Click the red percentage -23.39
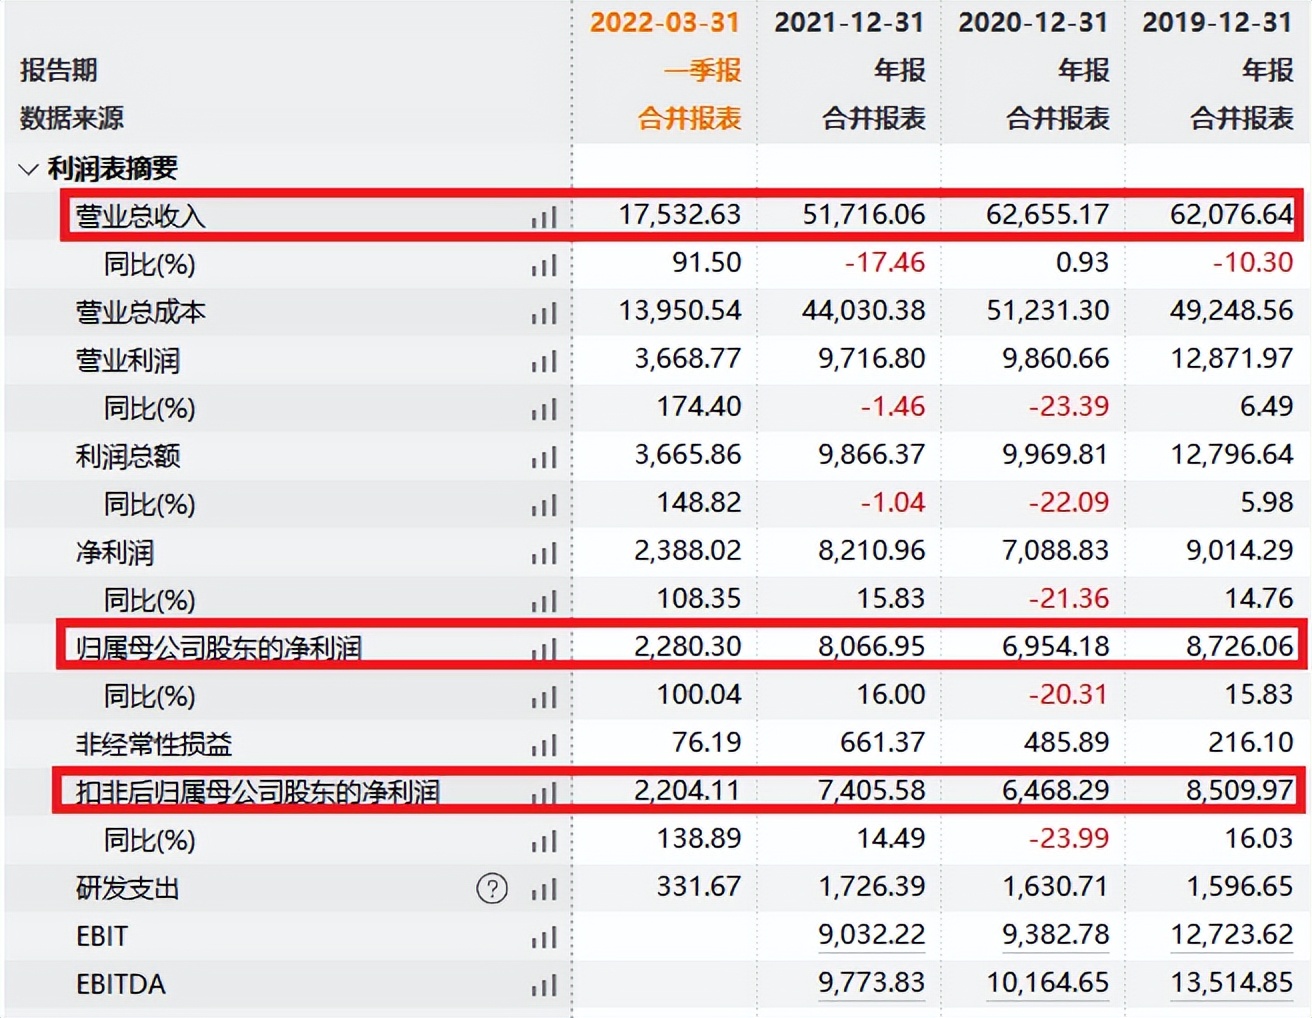Image resolution: width=1312 pixels, height=1018 pixels. [x=1069, y=407]
